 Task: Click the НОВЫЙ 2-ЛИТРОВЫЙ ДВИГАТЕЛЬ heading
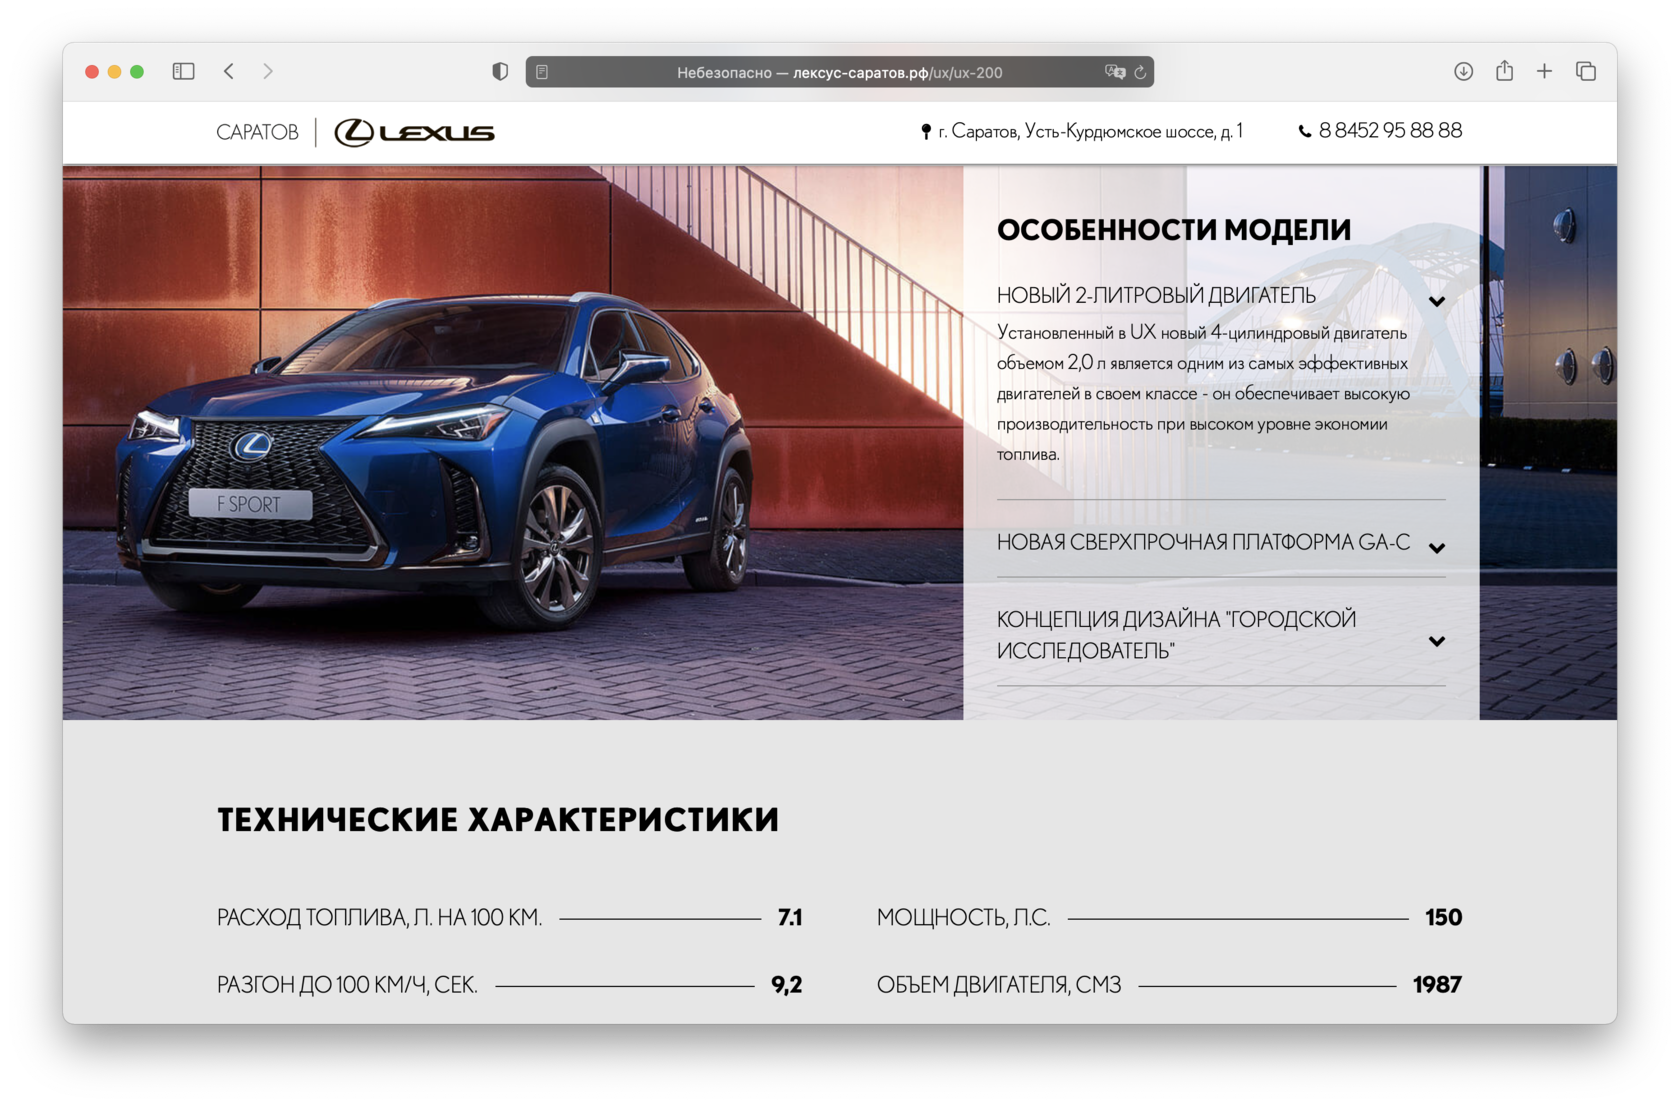click(x=1156, y=295)
